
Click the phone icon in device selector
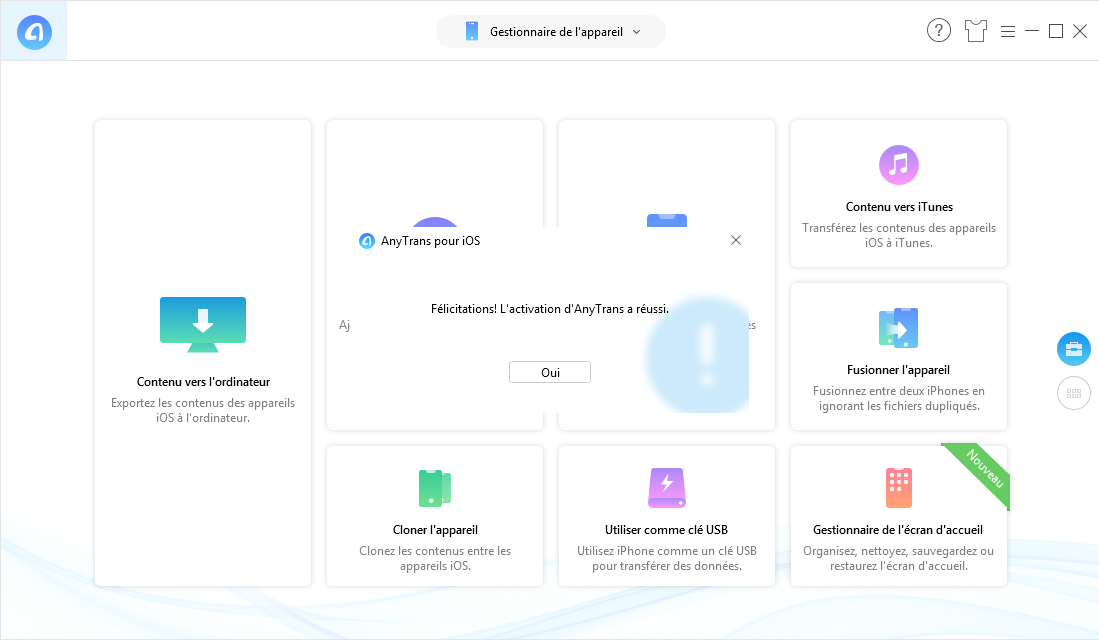click(472, 32)
